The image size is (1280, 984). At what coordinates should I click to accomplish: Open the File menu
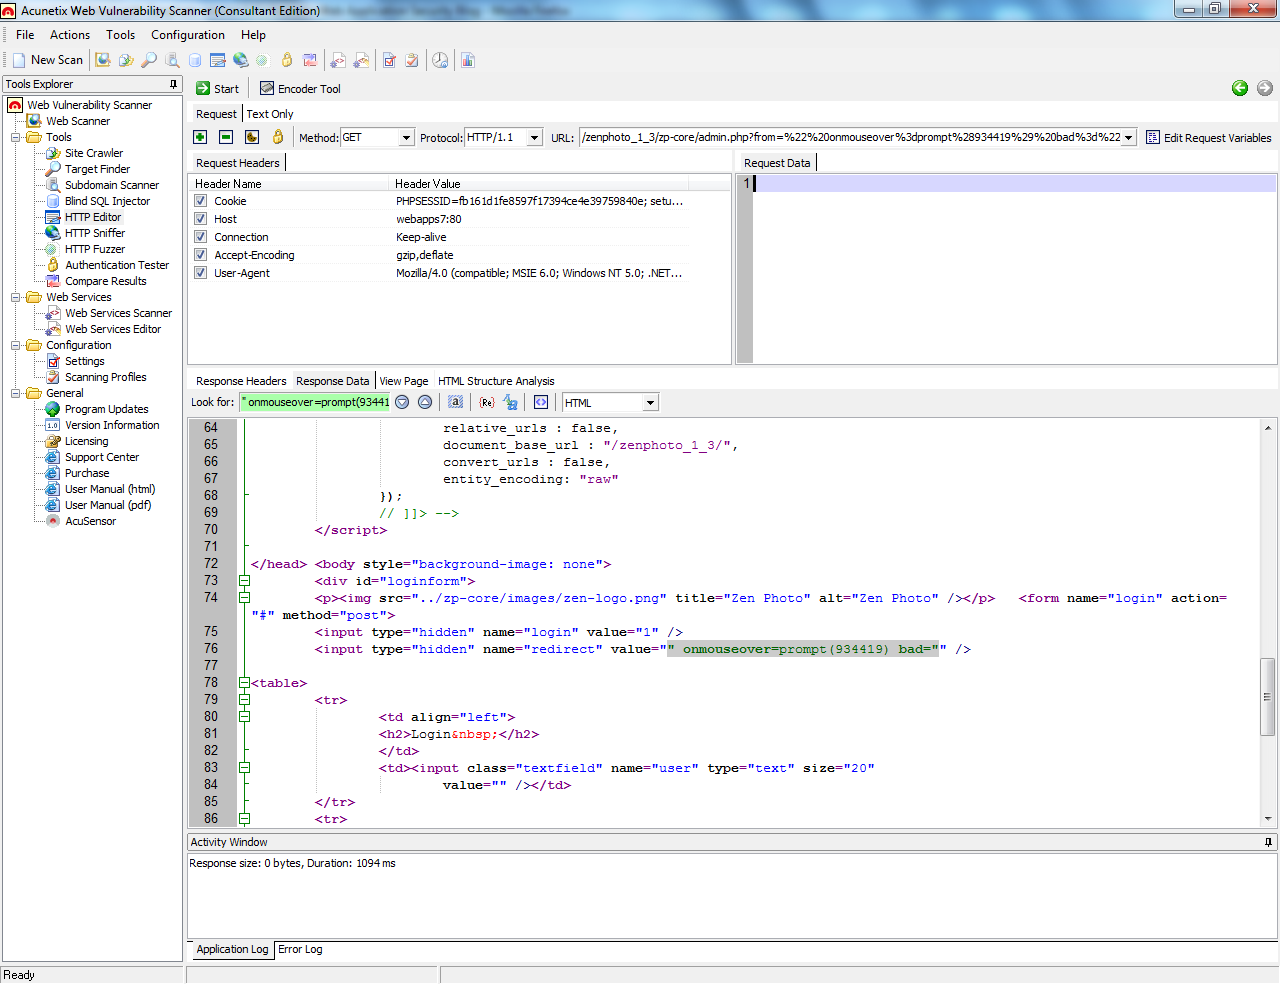25,35
